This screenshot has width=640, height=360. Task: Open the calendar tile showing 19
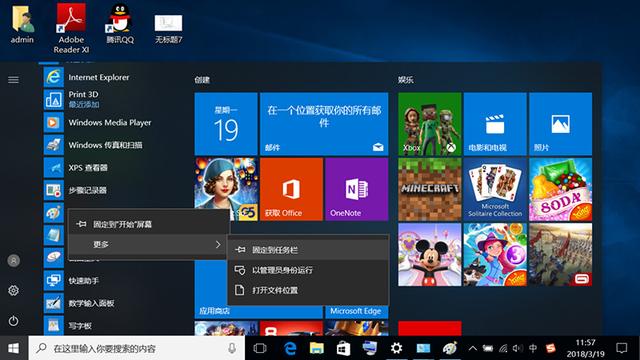[x=226, y=124]
